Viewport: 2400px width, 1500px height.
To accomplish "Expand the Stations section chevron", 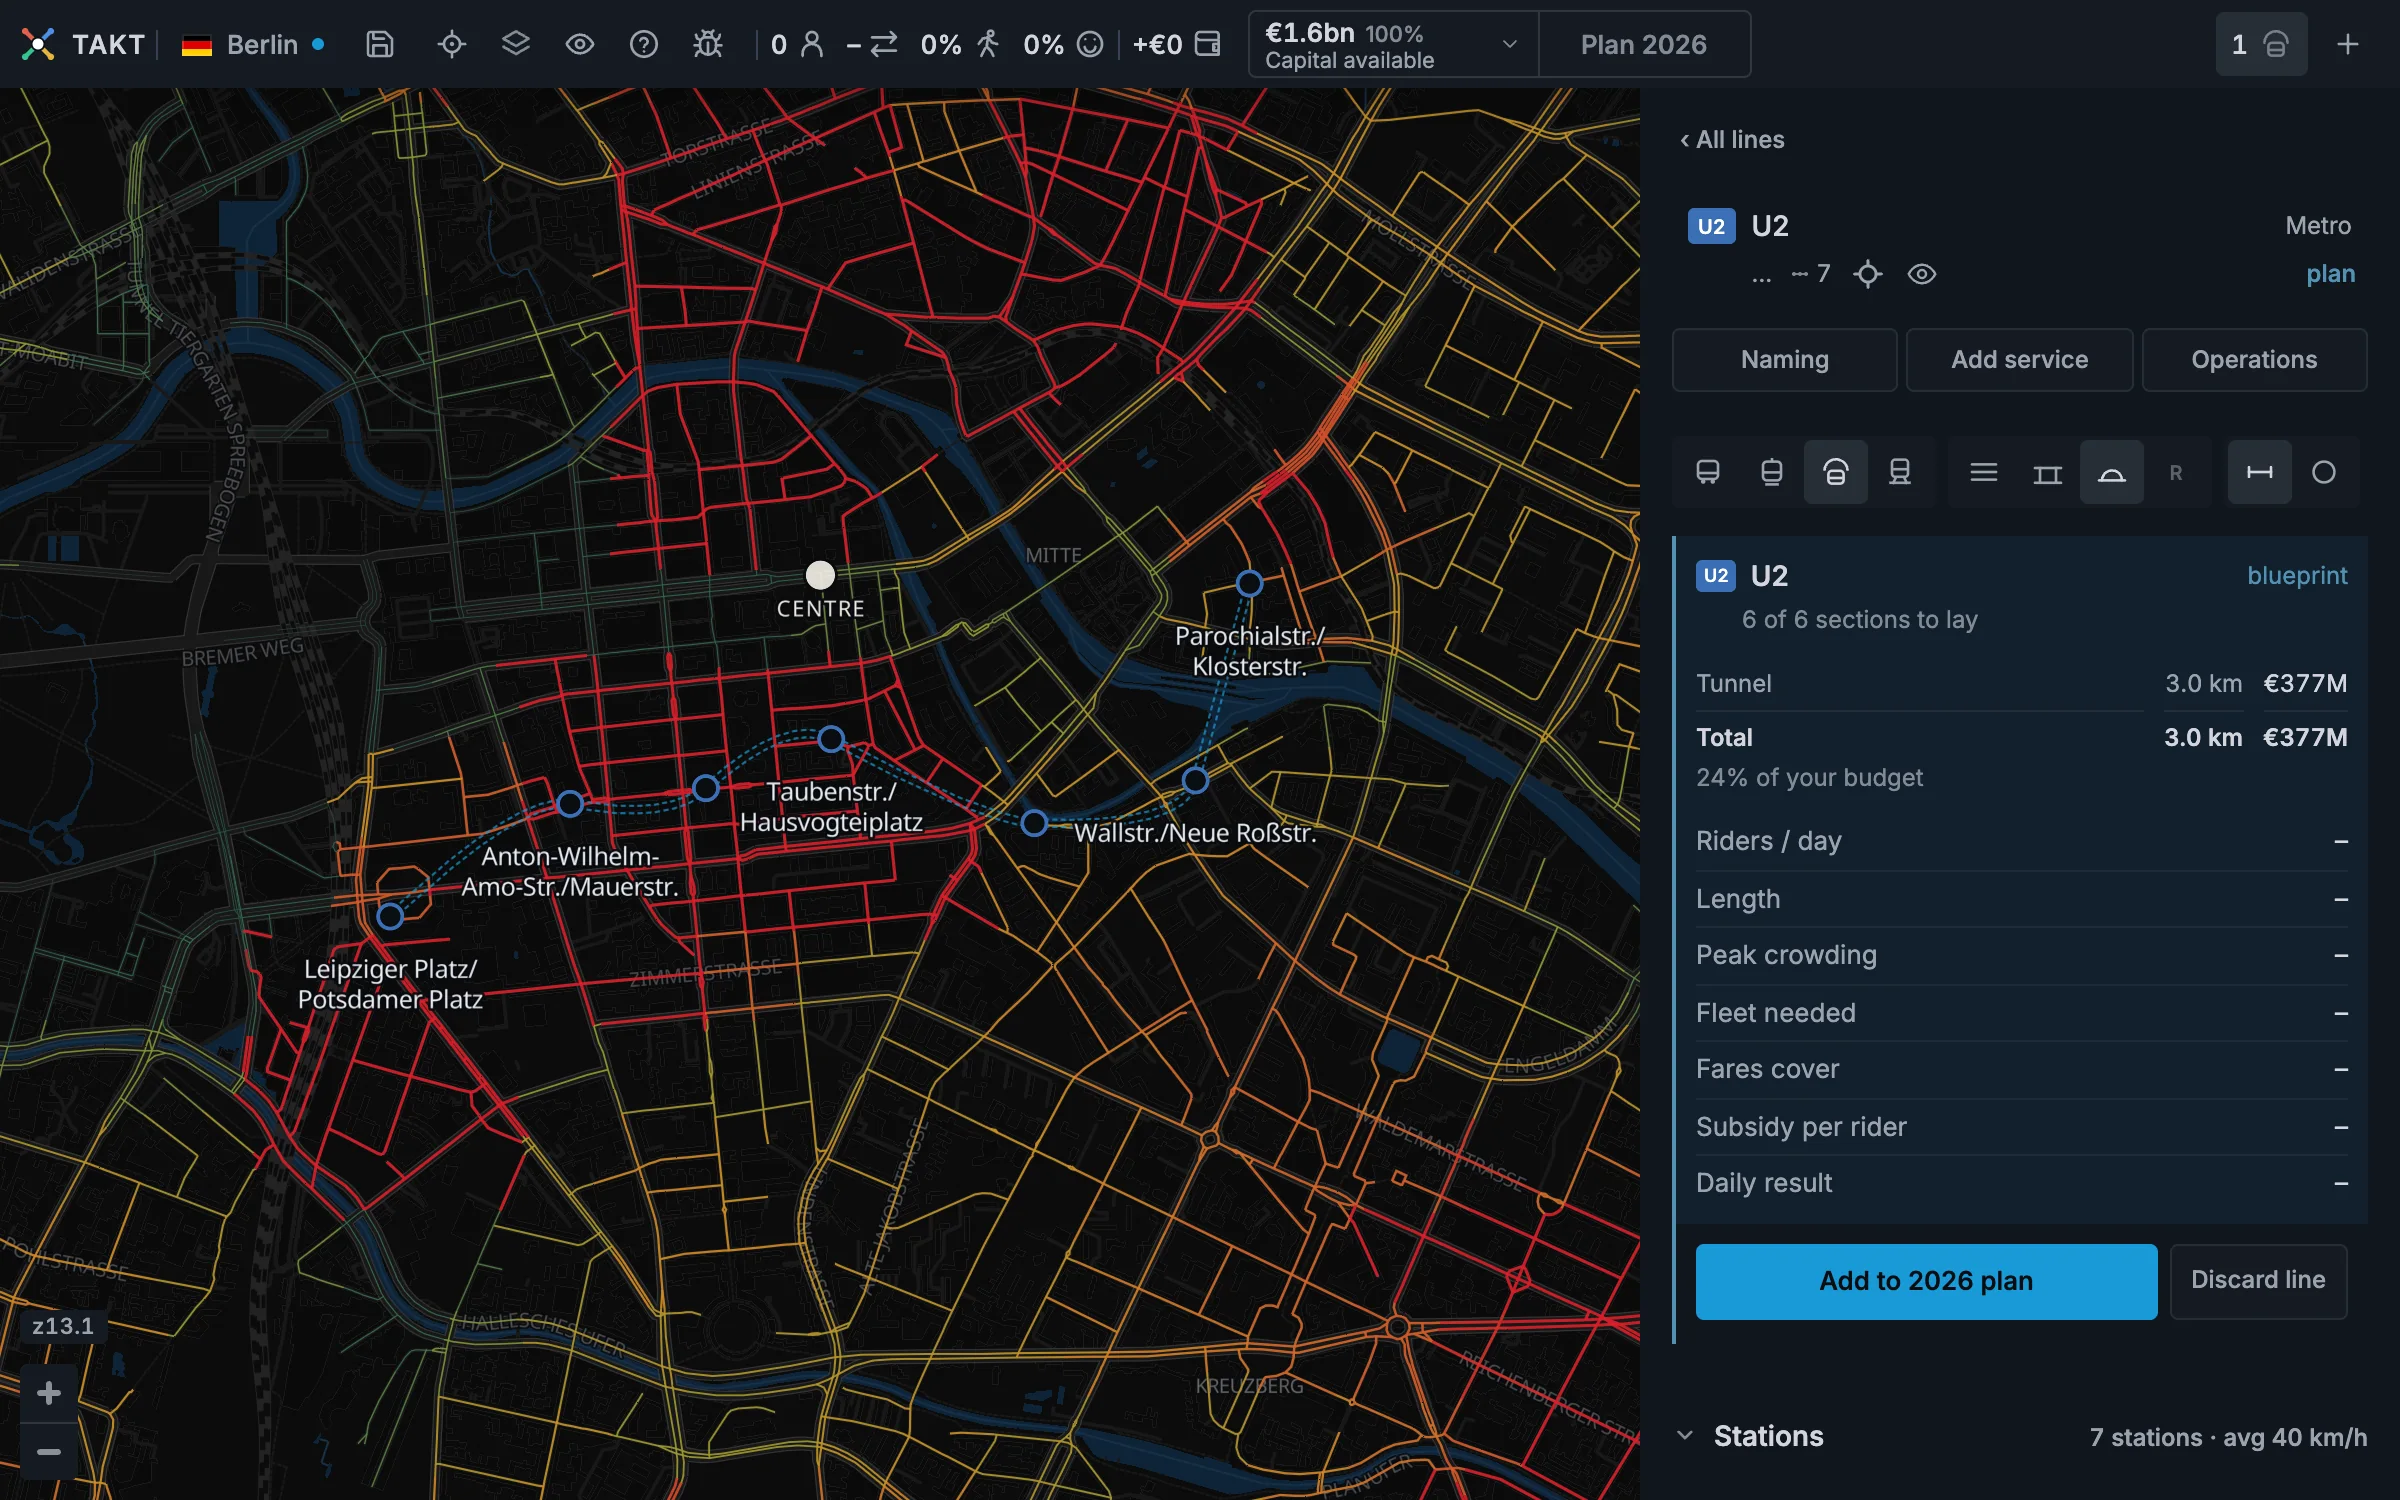I will (1686, 1436).
